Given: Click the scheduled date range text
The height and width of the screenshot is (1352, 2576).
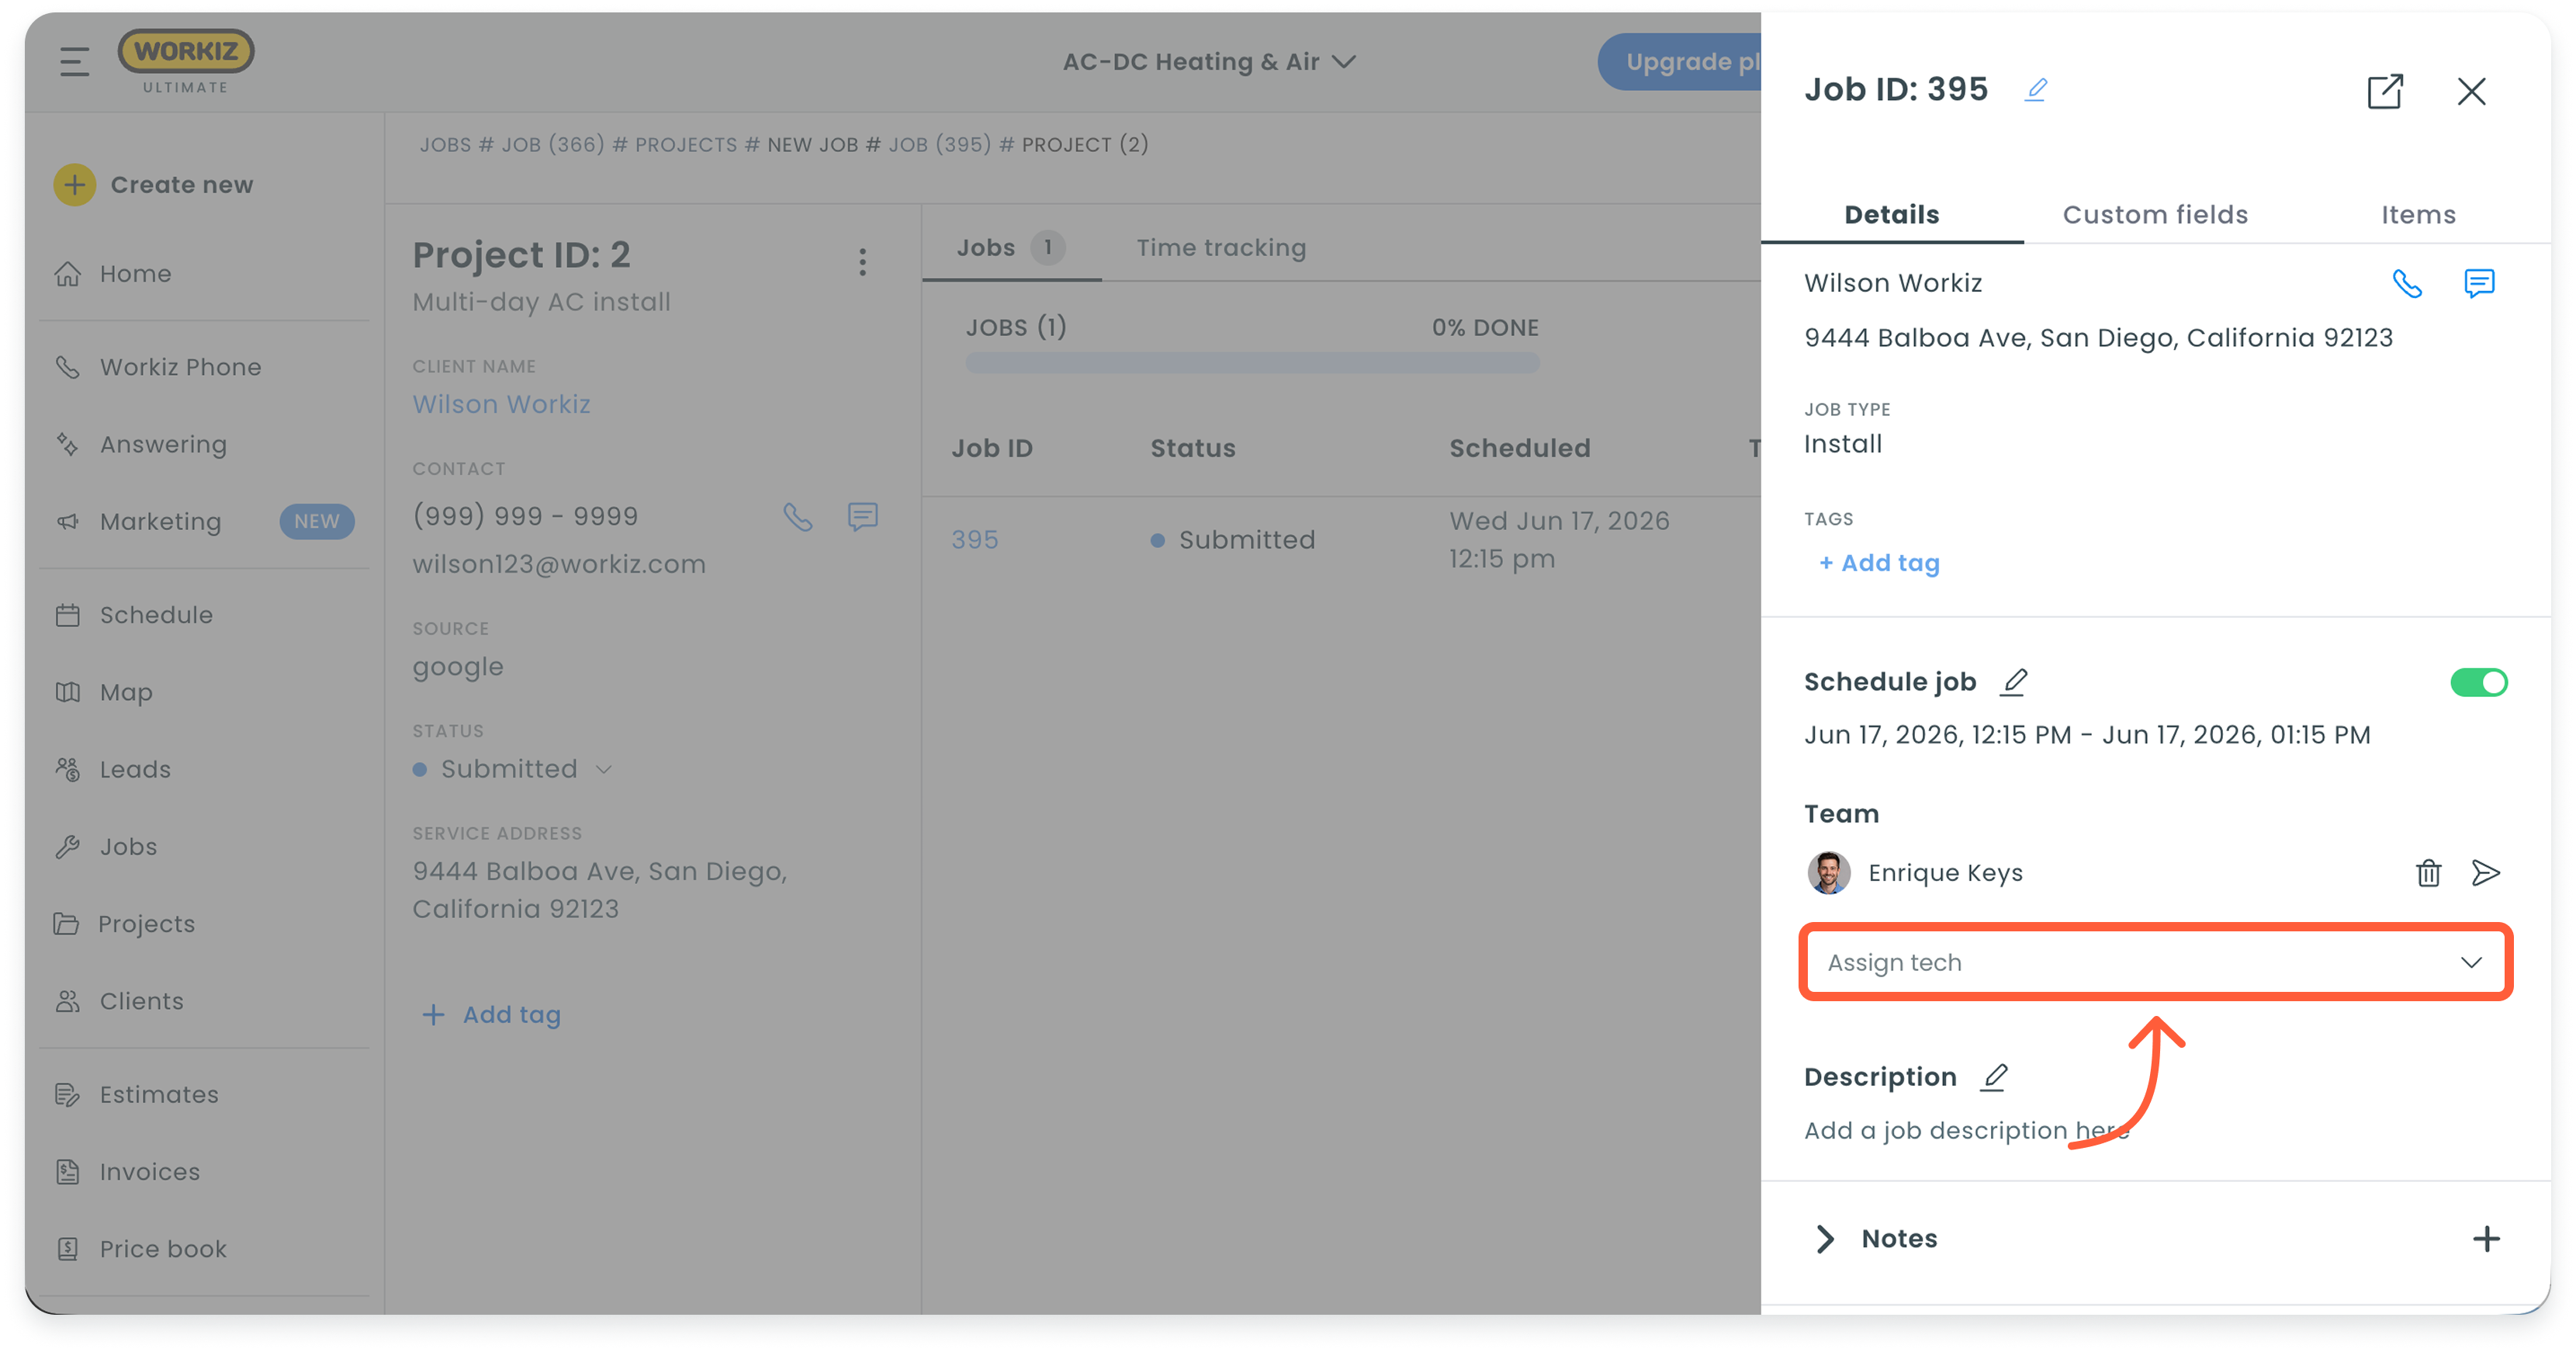Looking at the screenshot, I should (2087, 735).
